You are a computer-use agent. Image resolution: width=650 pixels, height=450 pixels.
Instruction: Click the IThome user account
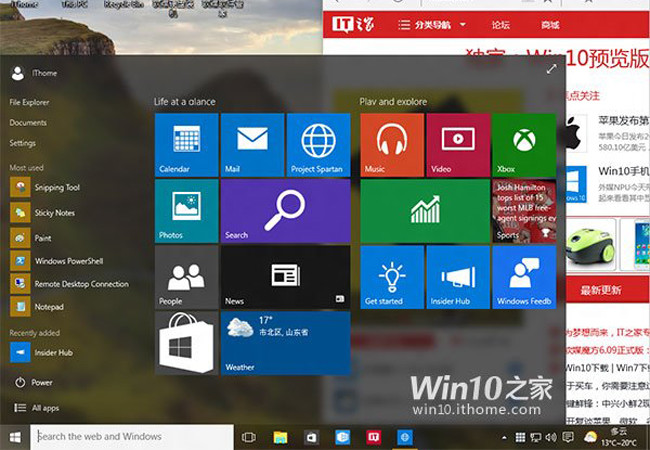coord(34,73)
